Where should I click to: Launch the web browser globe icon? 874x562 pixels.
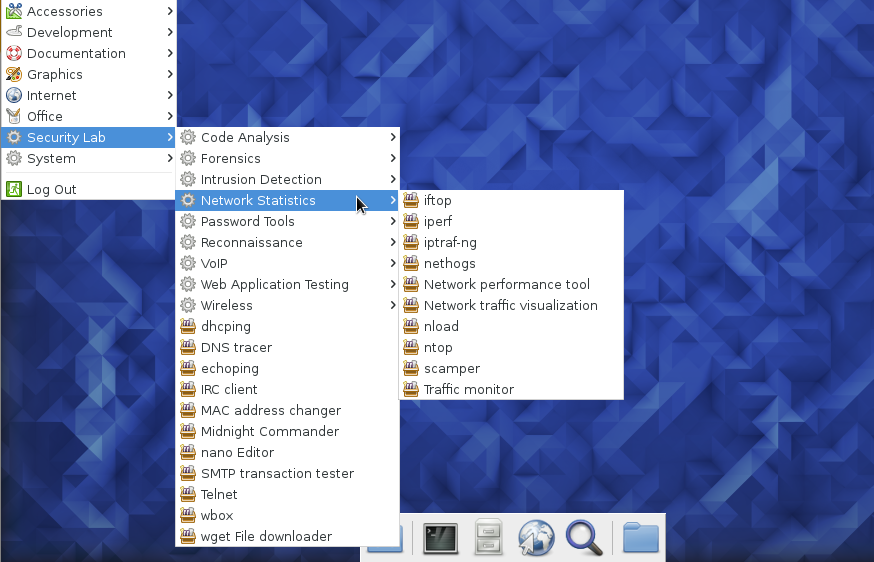536,537
